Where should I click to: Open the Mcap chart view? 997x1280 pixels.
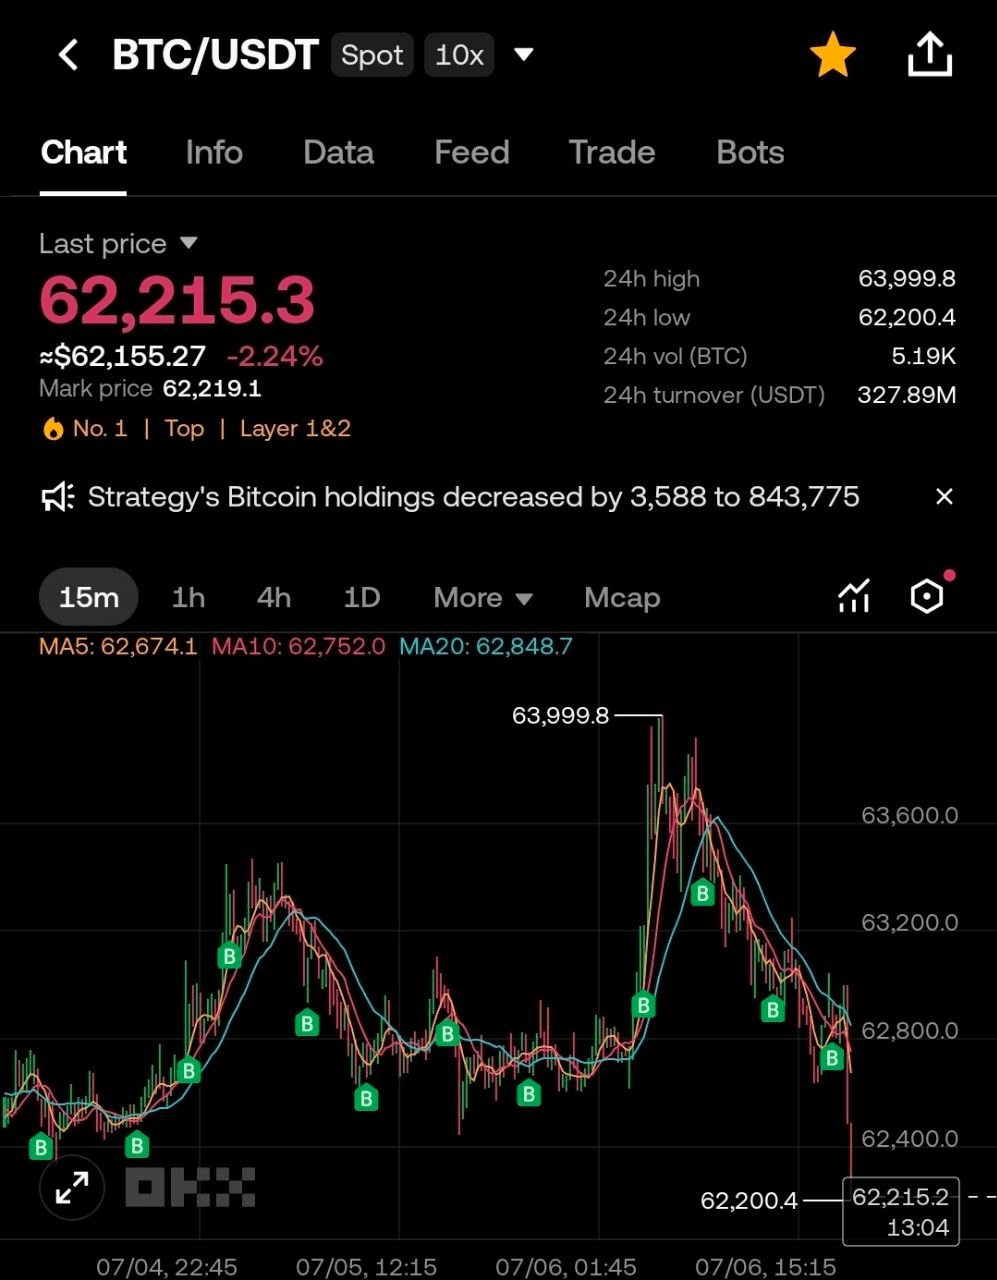click(x=622, y=598)
